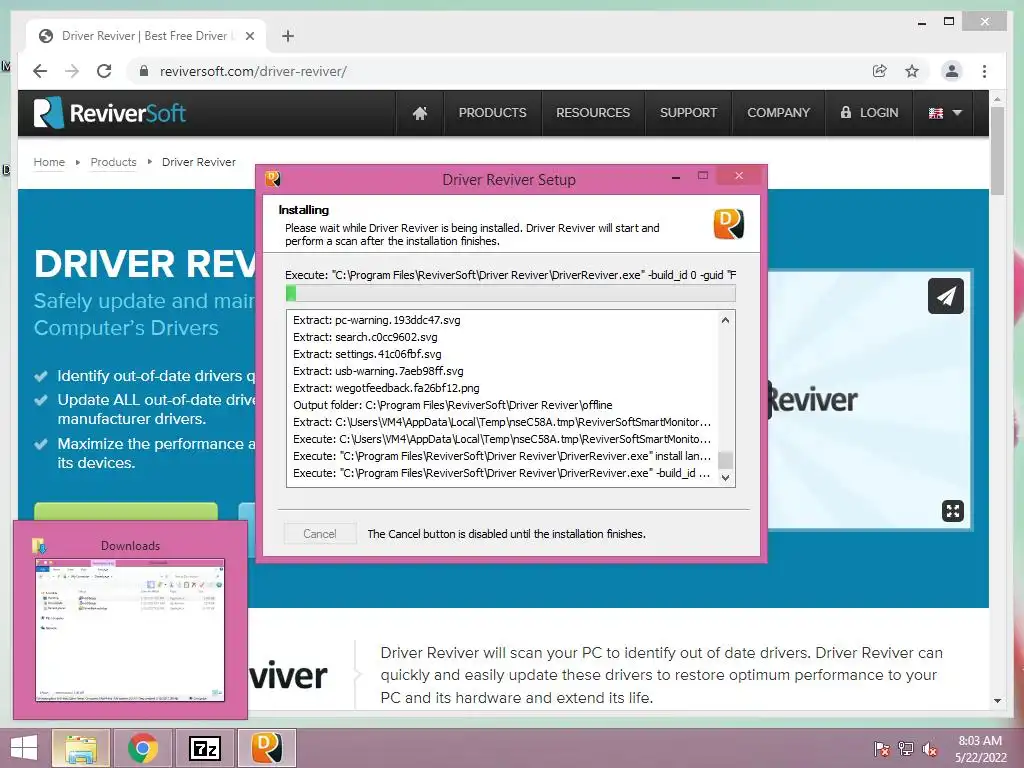1024x768 pixels.
Task: Close the Driver Reviver browser tab
Action: [x=249, y=36]
